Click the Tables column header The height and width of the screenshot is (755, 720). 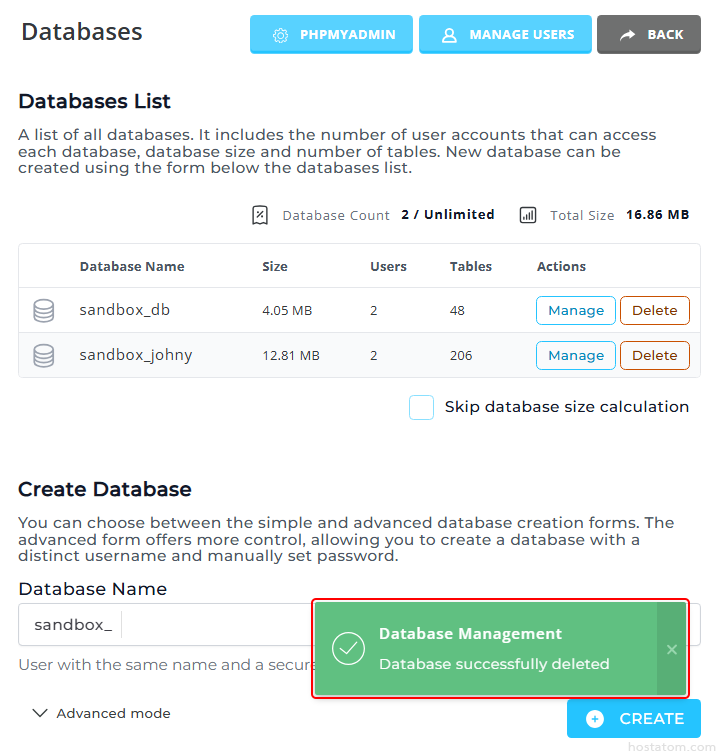coord(471,267)
